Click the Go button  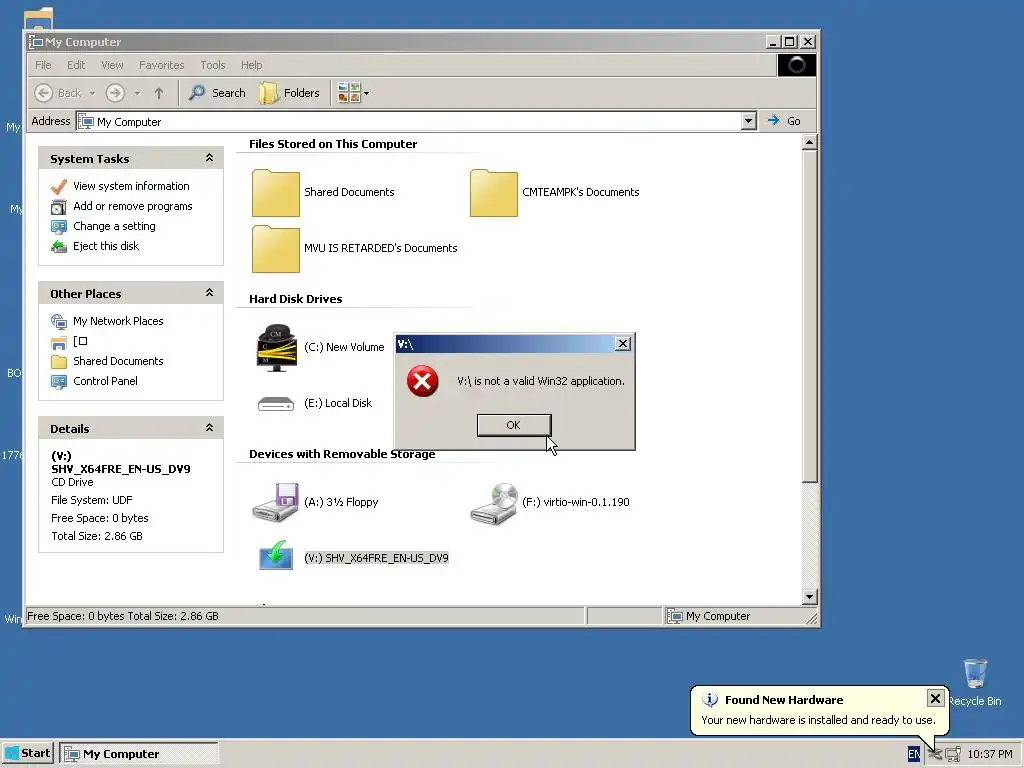[x=784, y=121]
